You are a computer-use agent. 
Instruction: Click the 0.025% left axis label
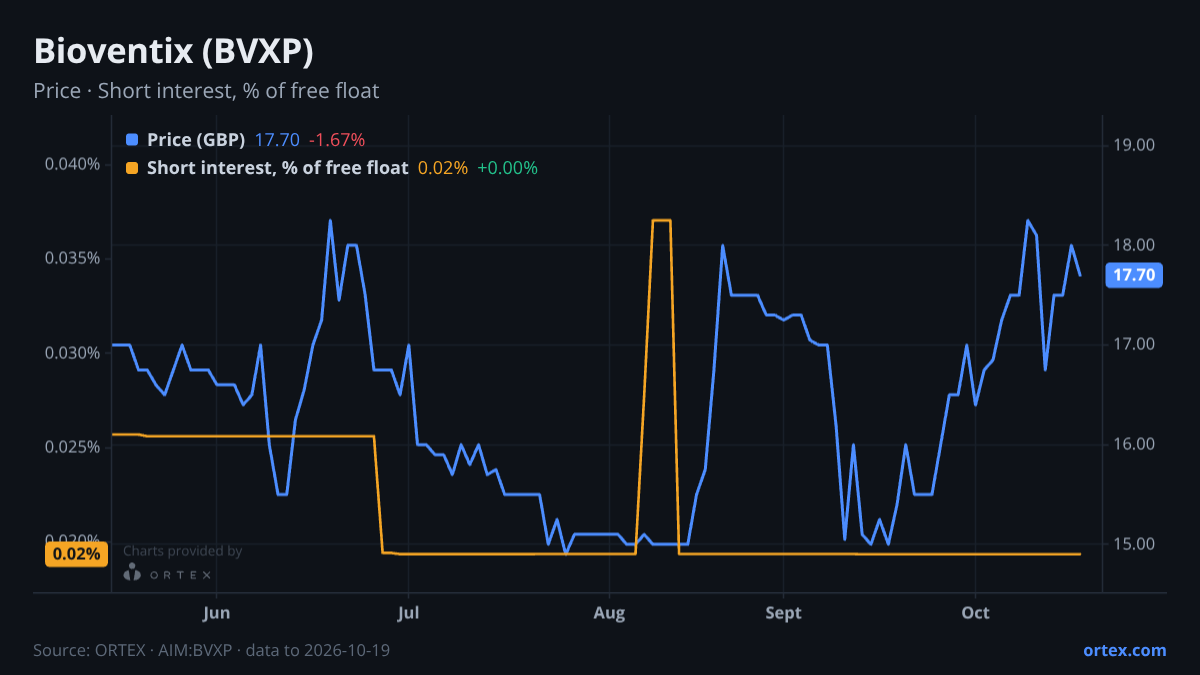tap(73, 447)
